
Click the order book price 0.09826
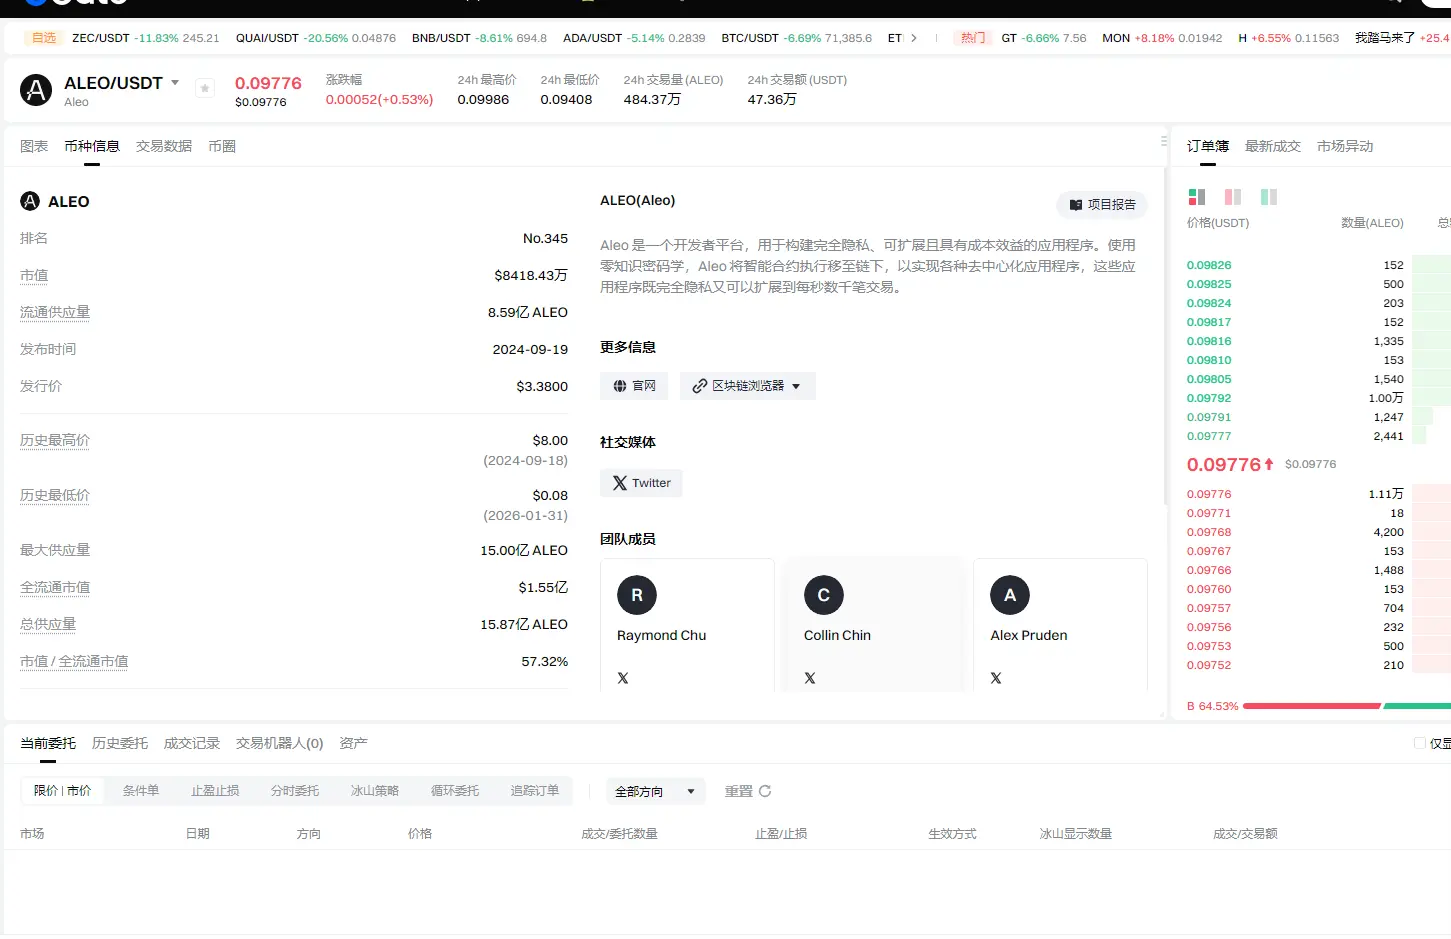point(1209,265)
